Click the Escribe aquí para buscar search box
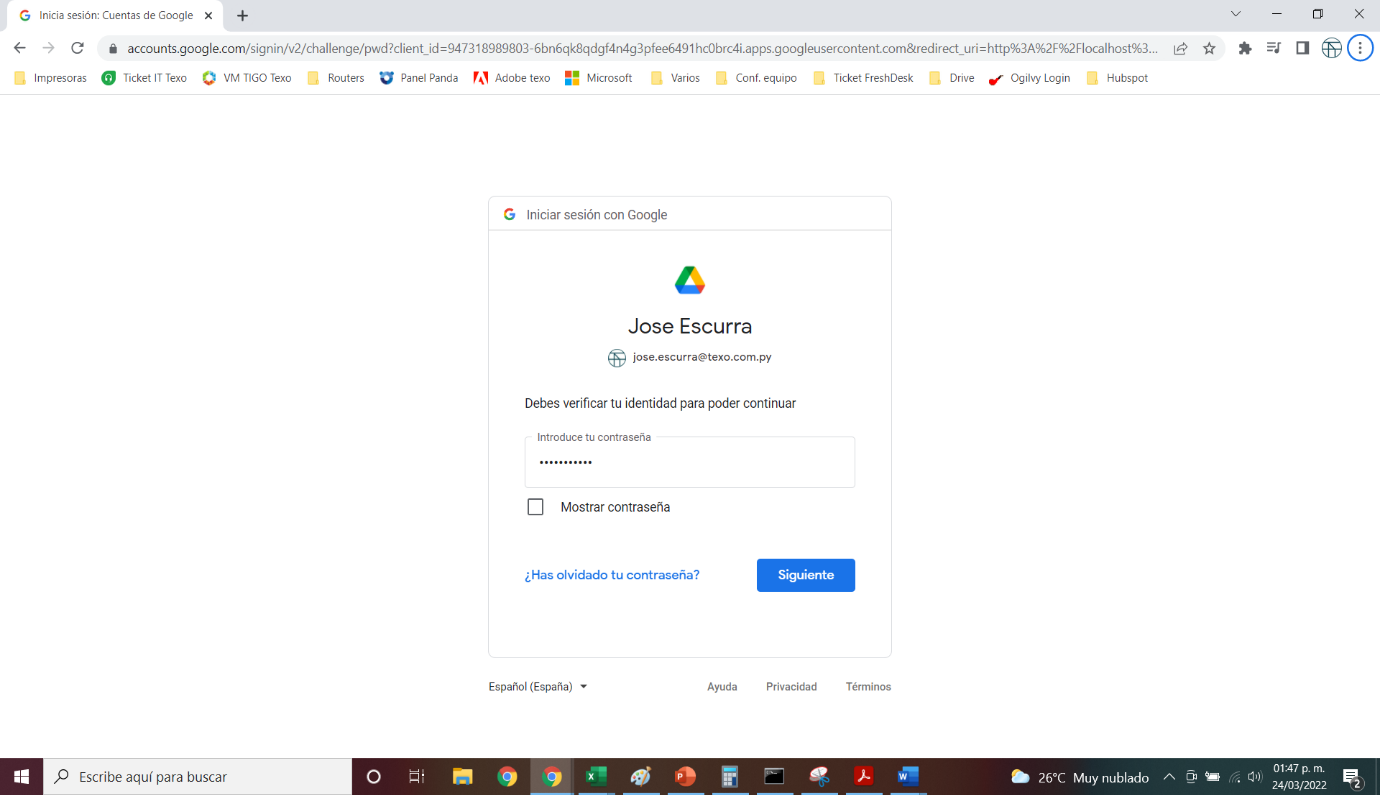 coord(197,776)
